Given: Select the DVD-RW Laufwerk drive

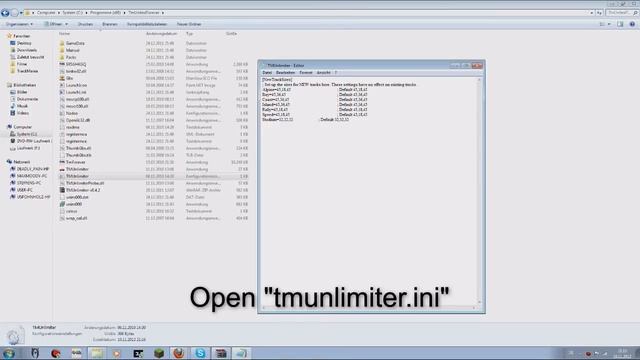Looking at the screenshot, I should pyautogui.click(x=34, y=141).
